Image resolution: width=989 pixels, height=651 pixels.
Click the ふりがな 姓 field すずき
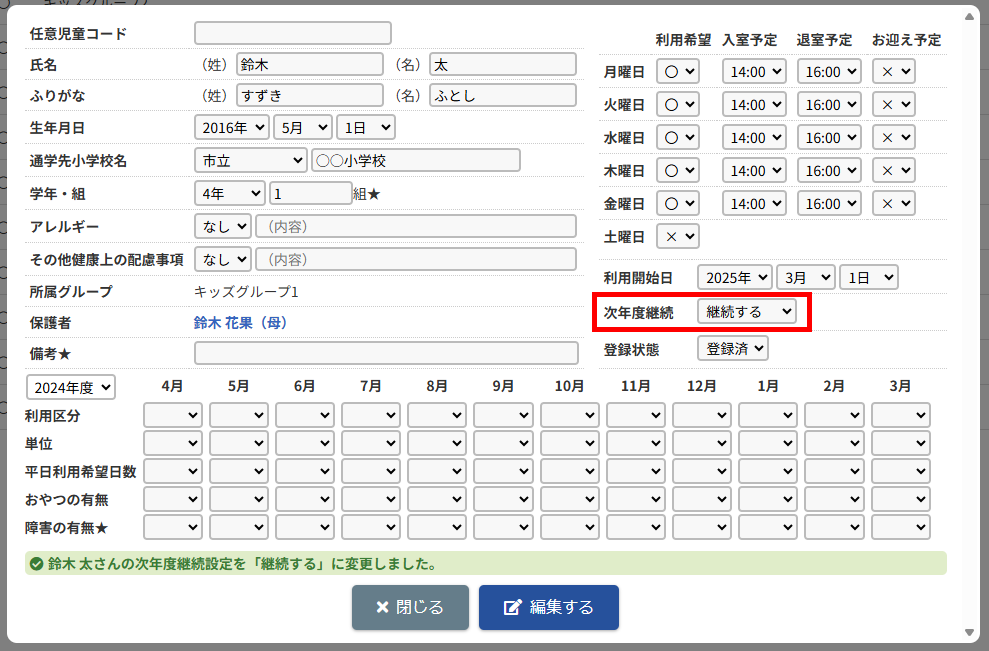pos(309,96)
